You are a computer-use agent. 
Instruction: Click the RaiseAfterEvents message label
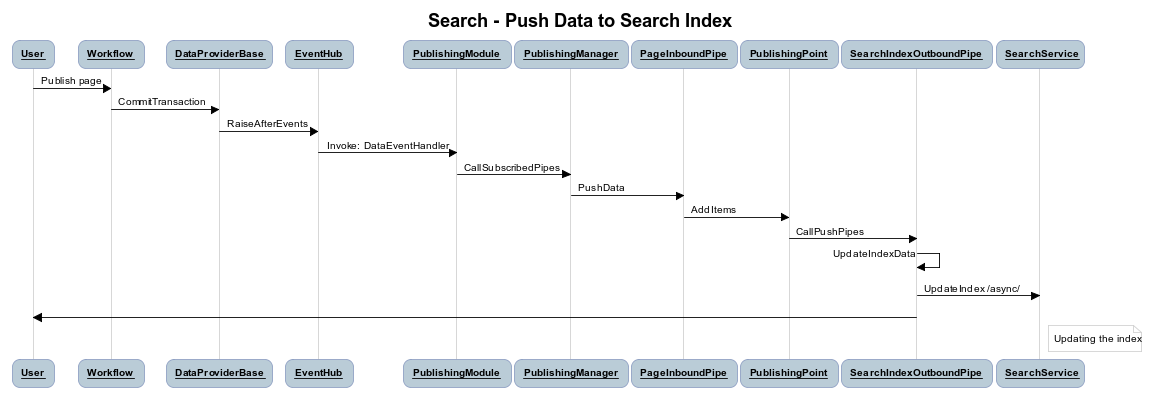click(267, 124)
